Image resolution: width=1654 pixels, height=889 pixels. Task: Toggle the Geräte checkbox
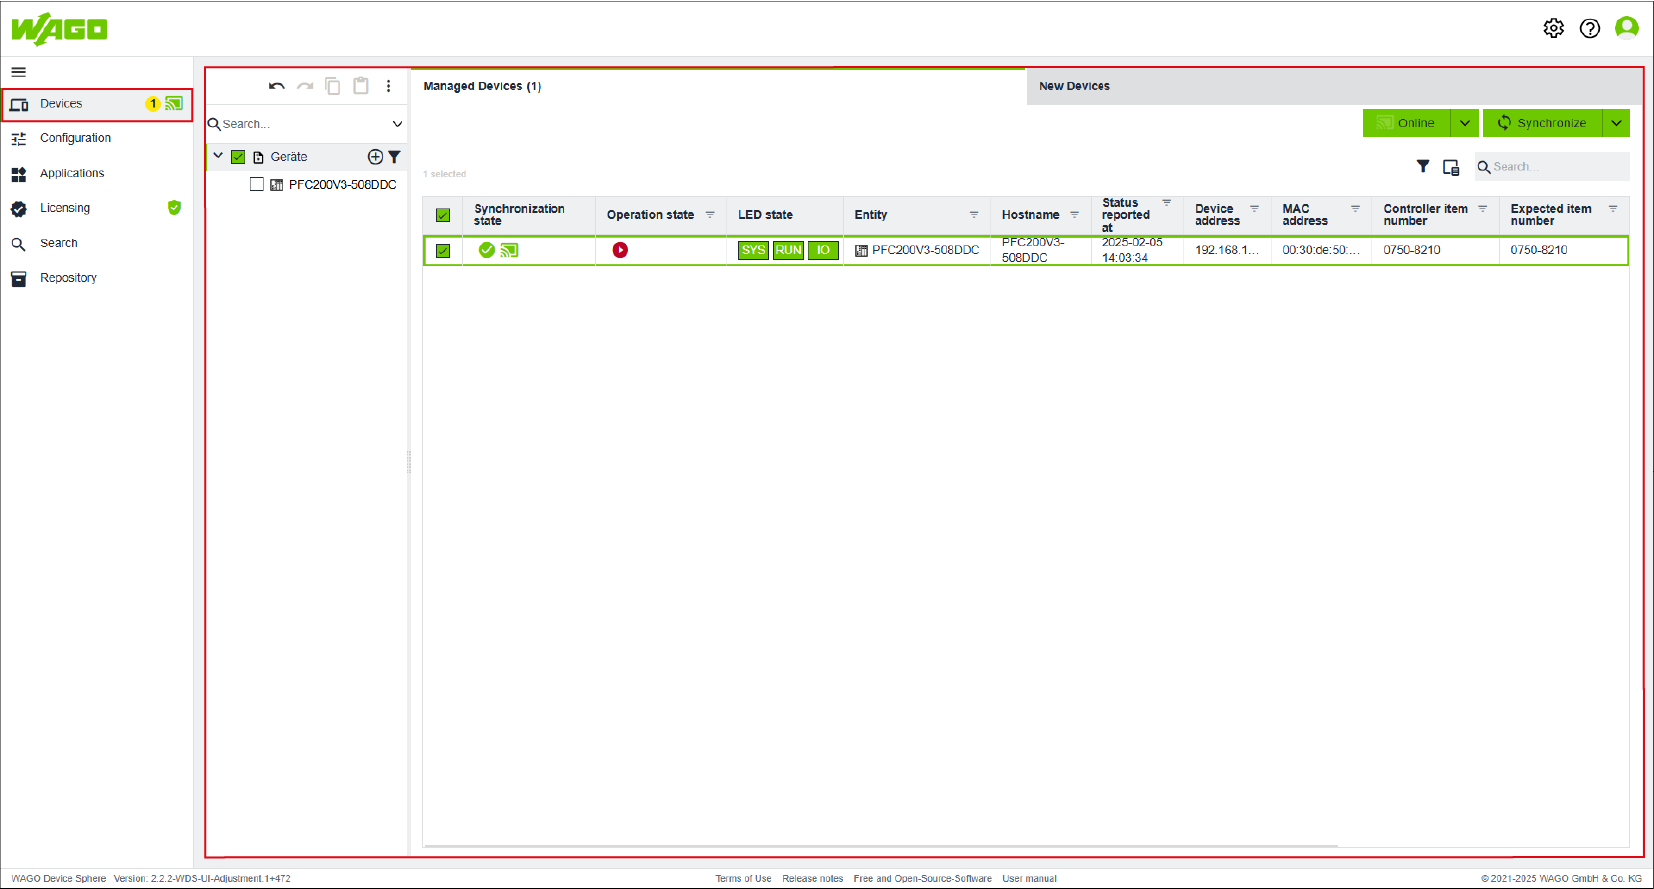click(x=238, y=157)
